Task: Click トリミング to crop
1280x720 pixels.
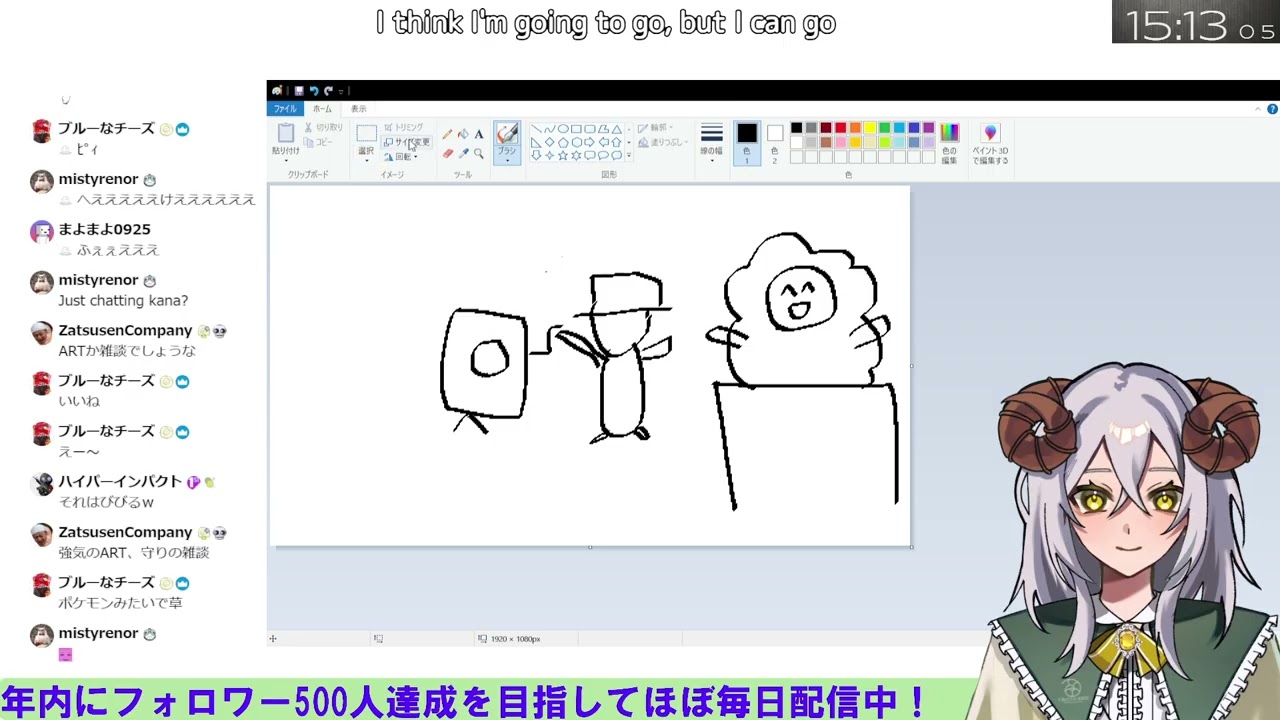Action: 404,127
